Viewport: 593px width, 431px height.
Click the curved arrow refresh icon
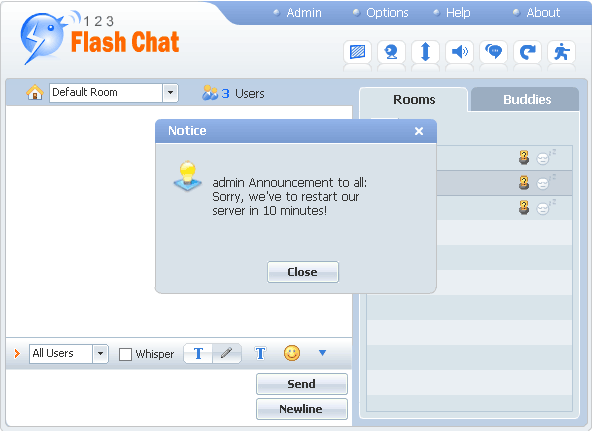pyautogui.click(x=528, y=52)
